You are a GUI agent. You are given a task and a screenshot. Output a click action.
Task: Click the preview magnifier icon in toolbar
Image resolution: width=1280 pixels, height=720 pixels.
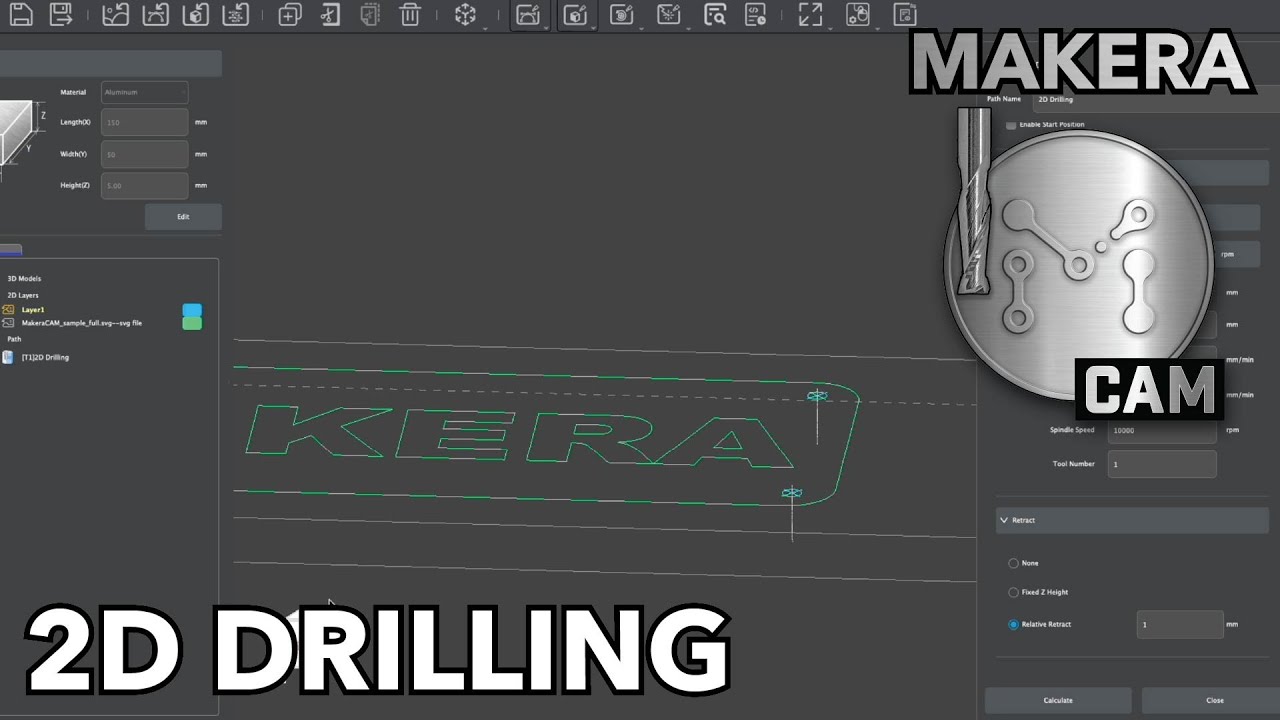pyautogui.click(x=714, y=14)
